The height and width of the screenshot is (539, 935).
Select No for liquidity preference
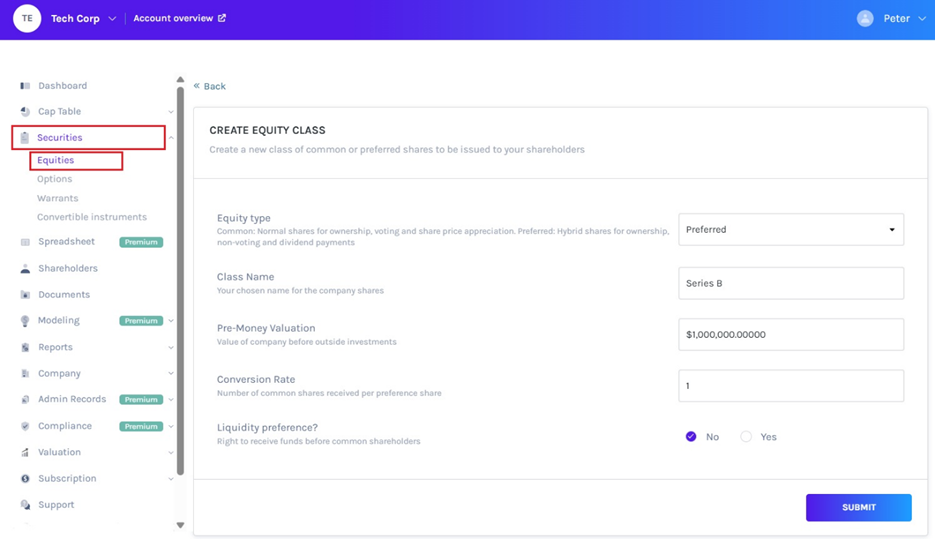click(x=691, y=437)
